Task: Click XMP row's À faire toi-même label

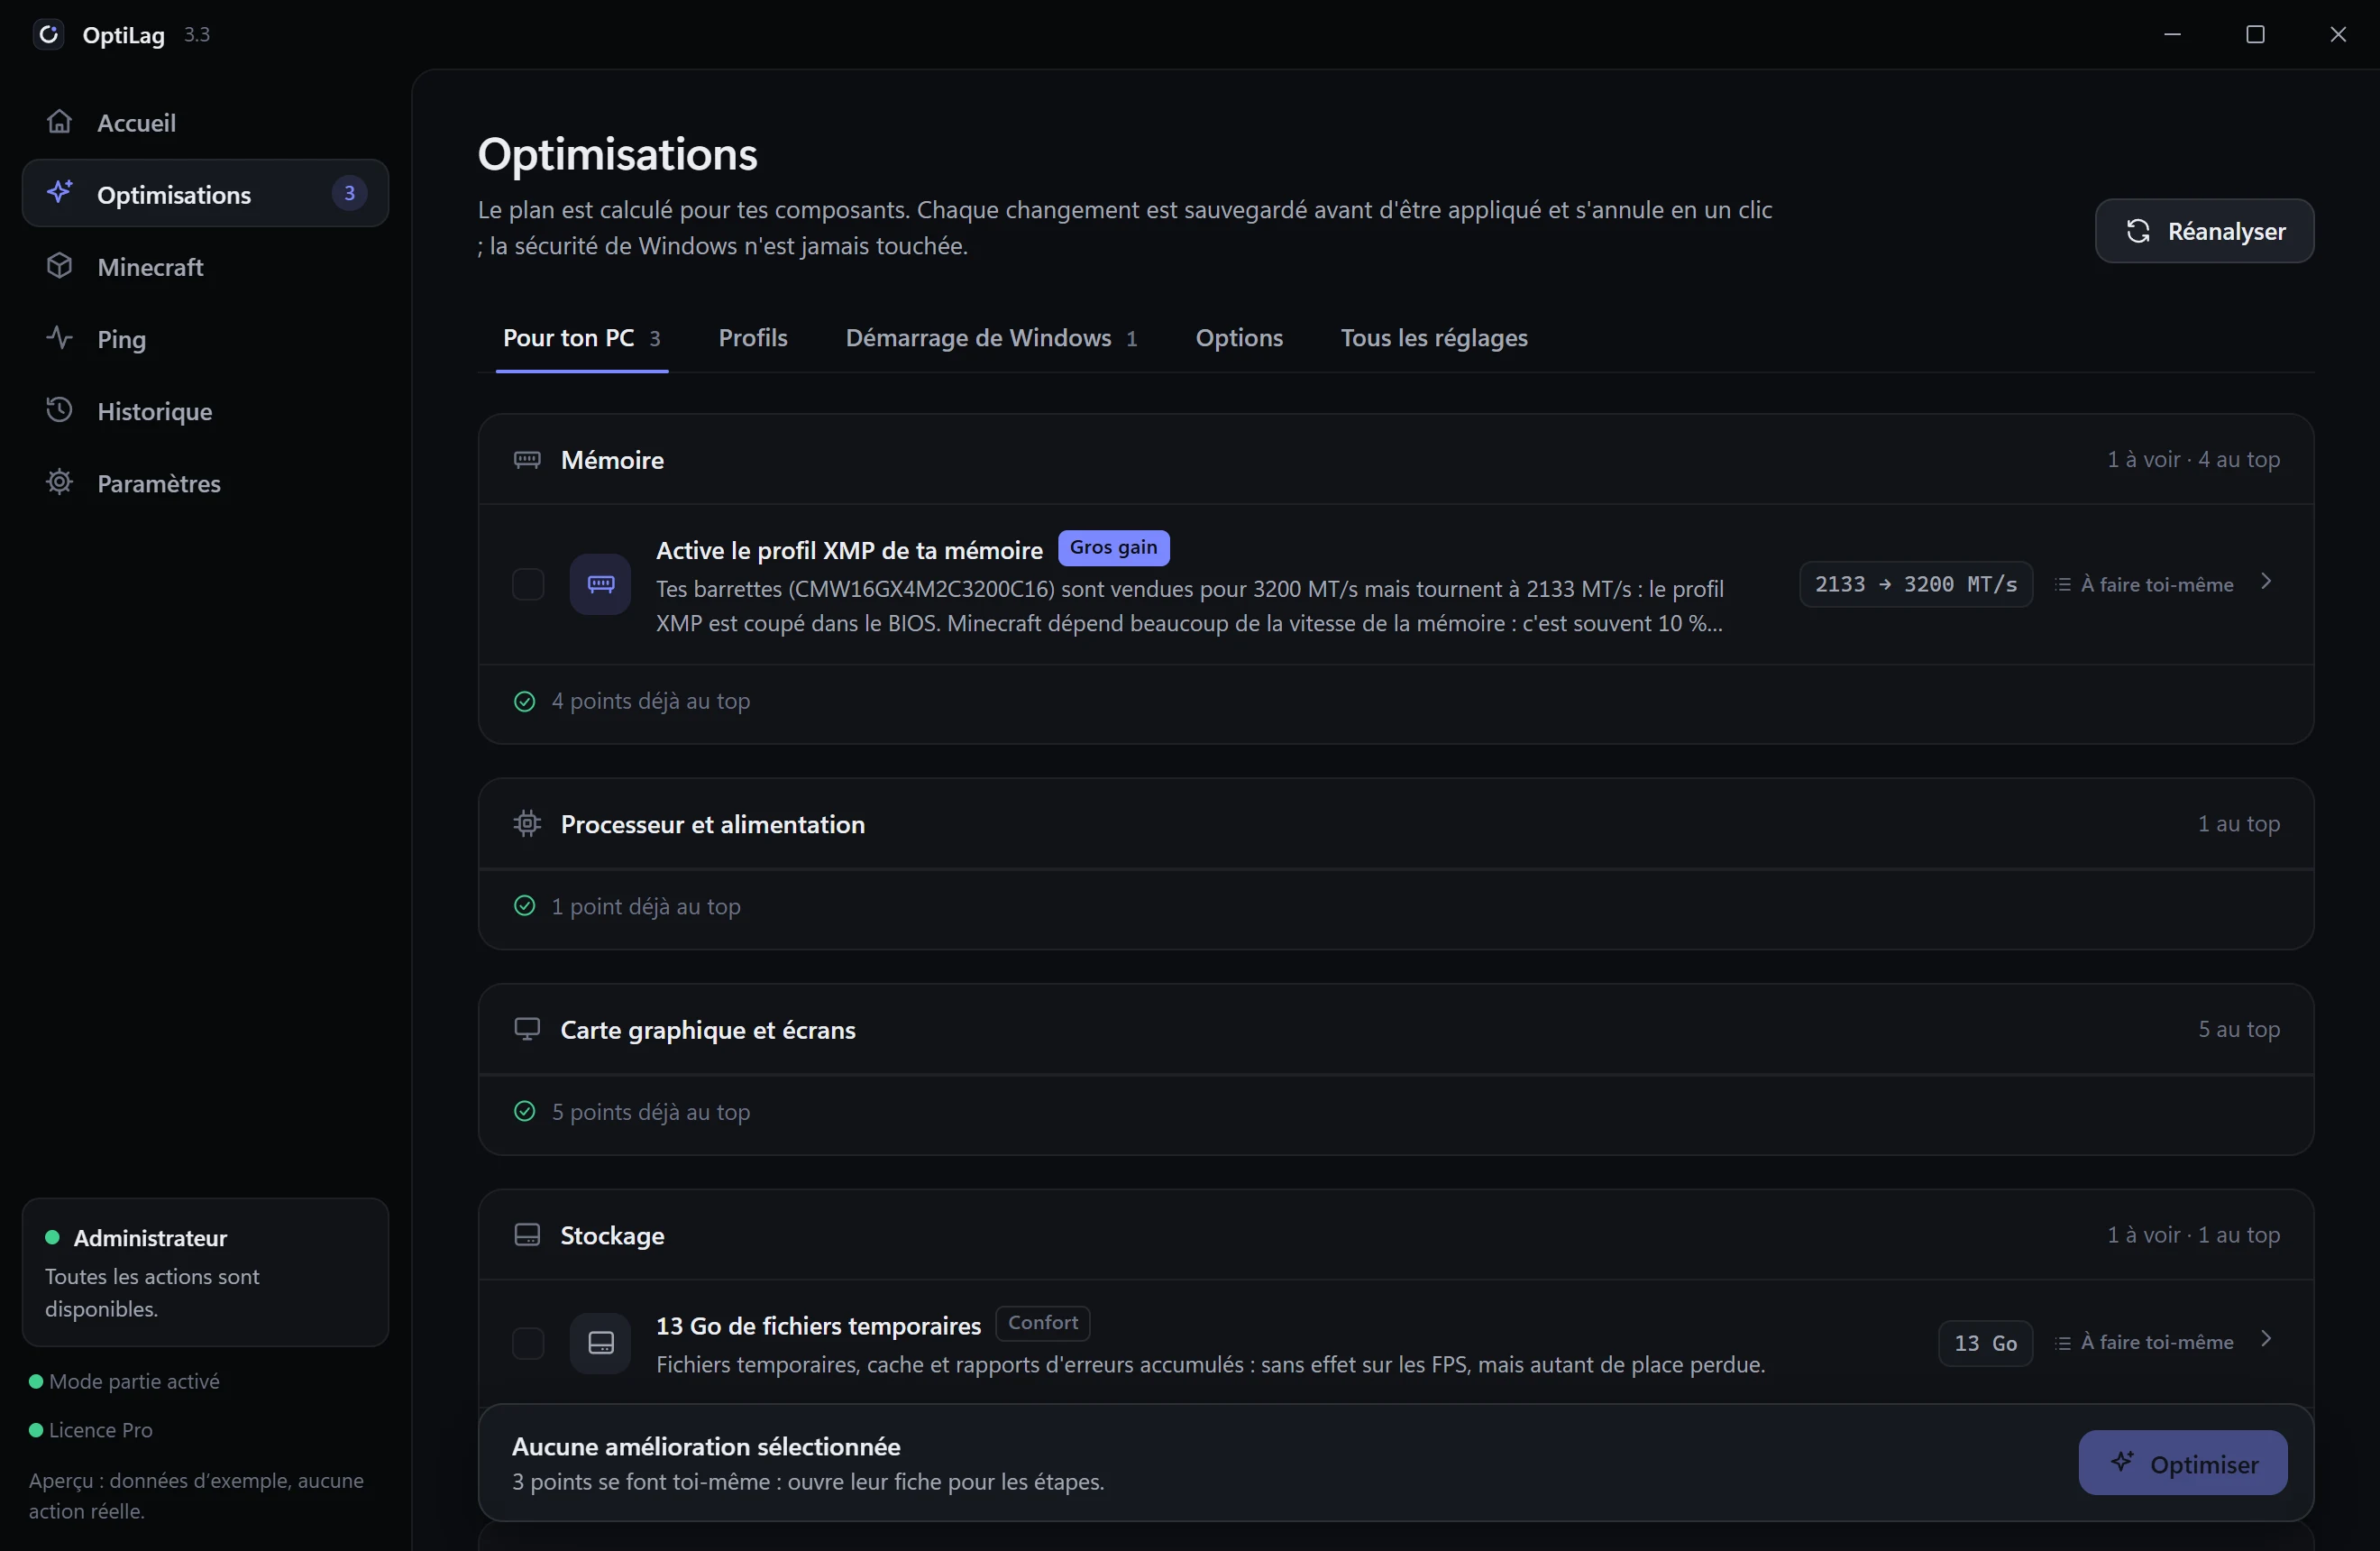Action: (x=2157, y=585)
